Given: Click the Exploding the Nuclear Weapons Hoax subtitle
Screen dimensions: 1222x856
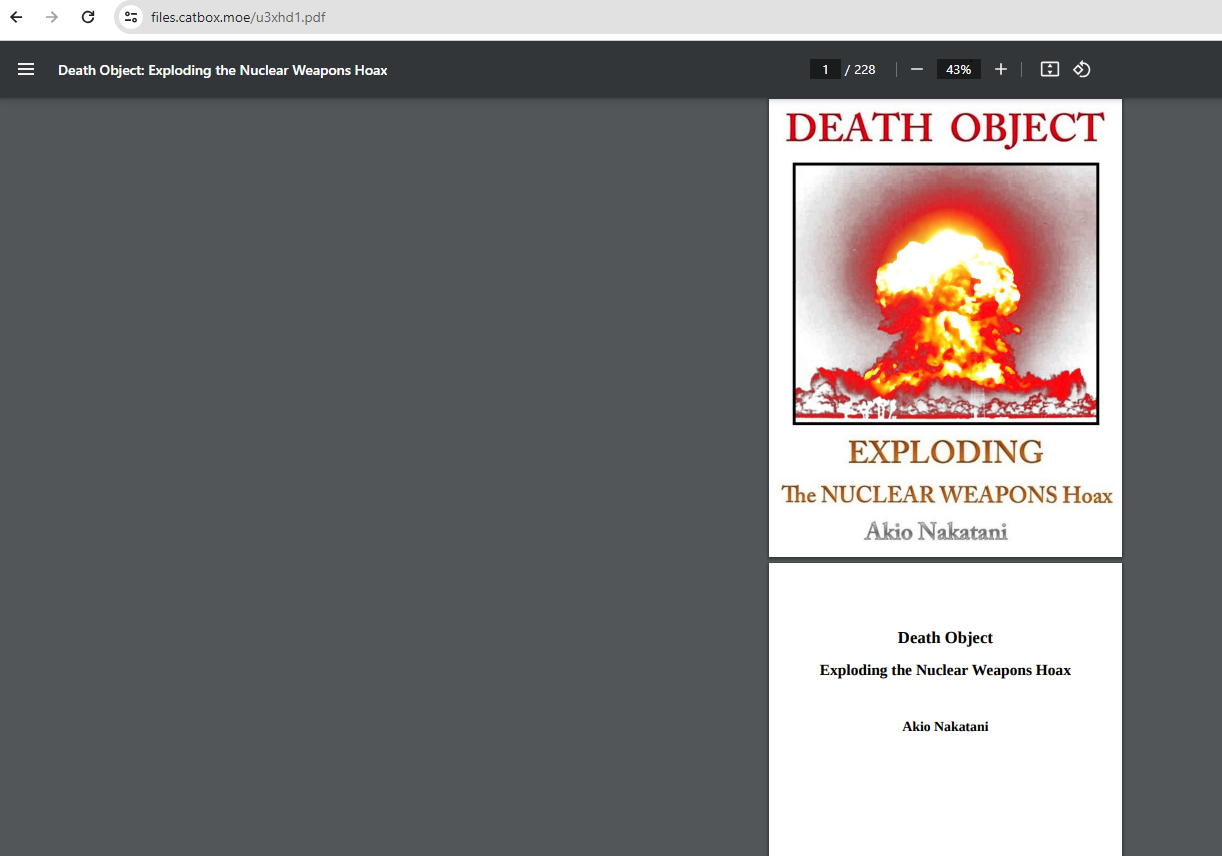Looking at the screenshot, I should [945, 670].
